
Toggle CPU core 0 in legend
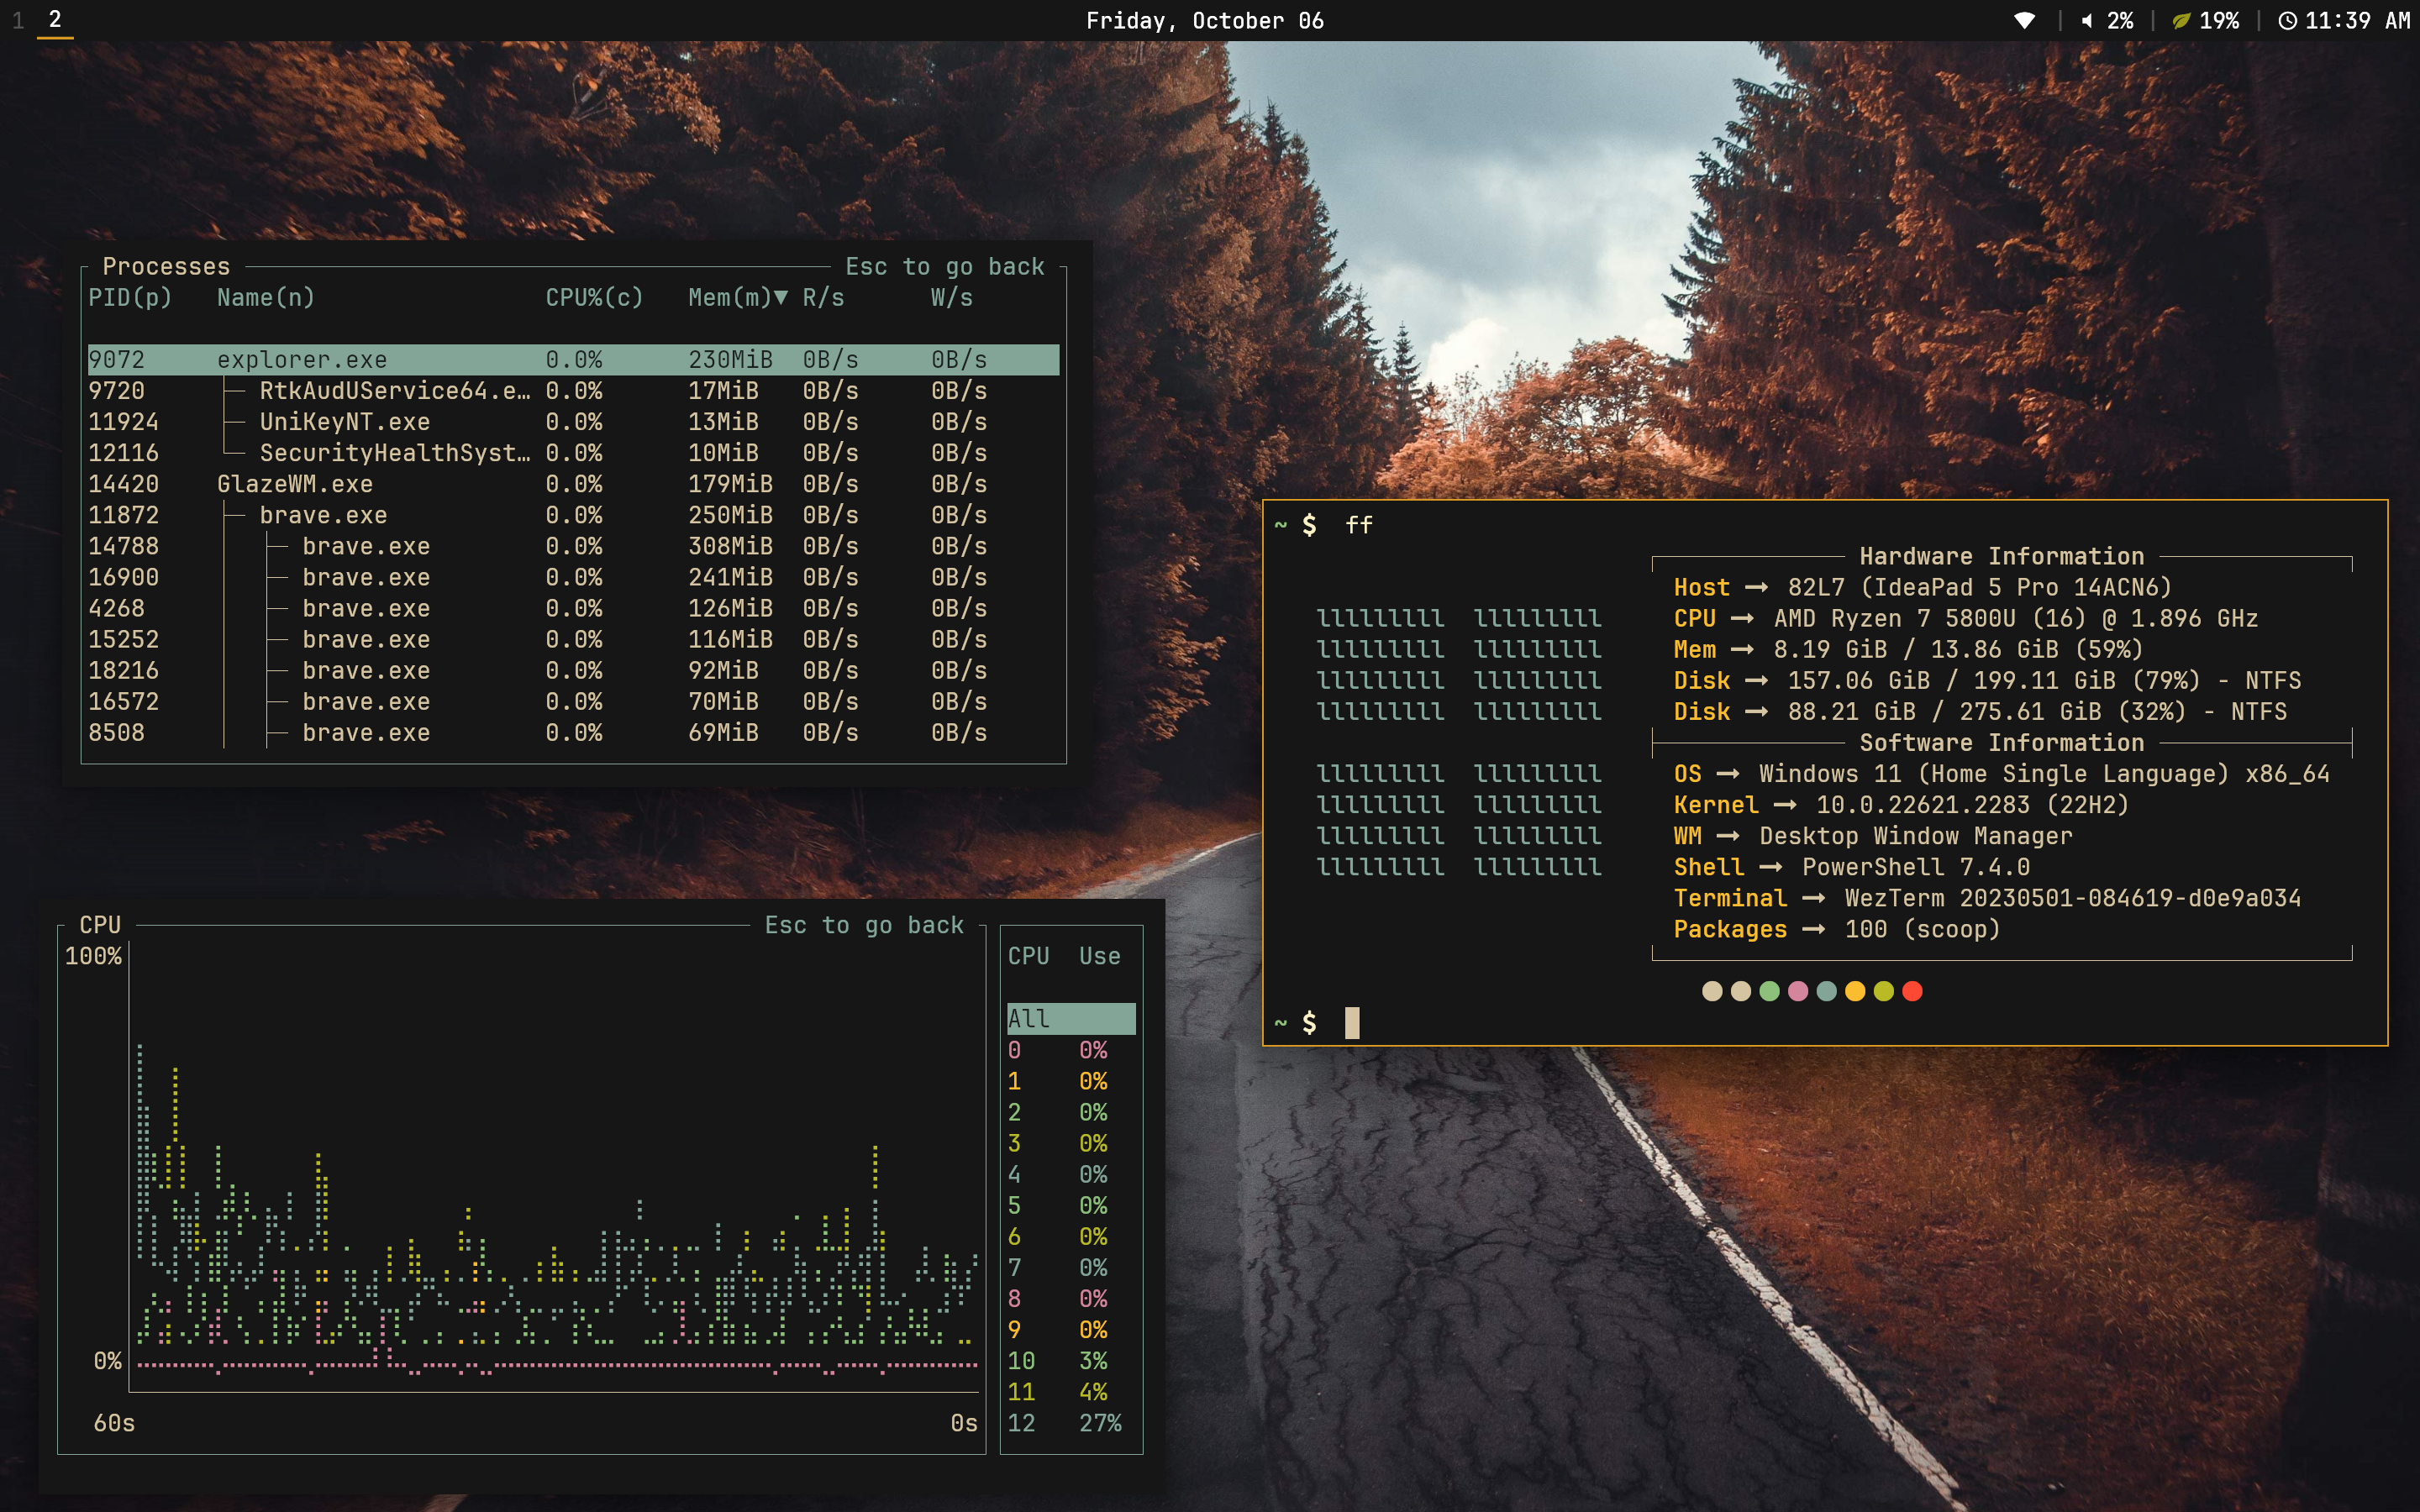1071,1050
